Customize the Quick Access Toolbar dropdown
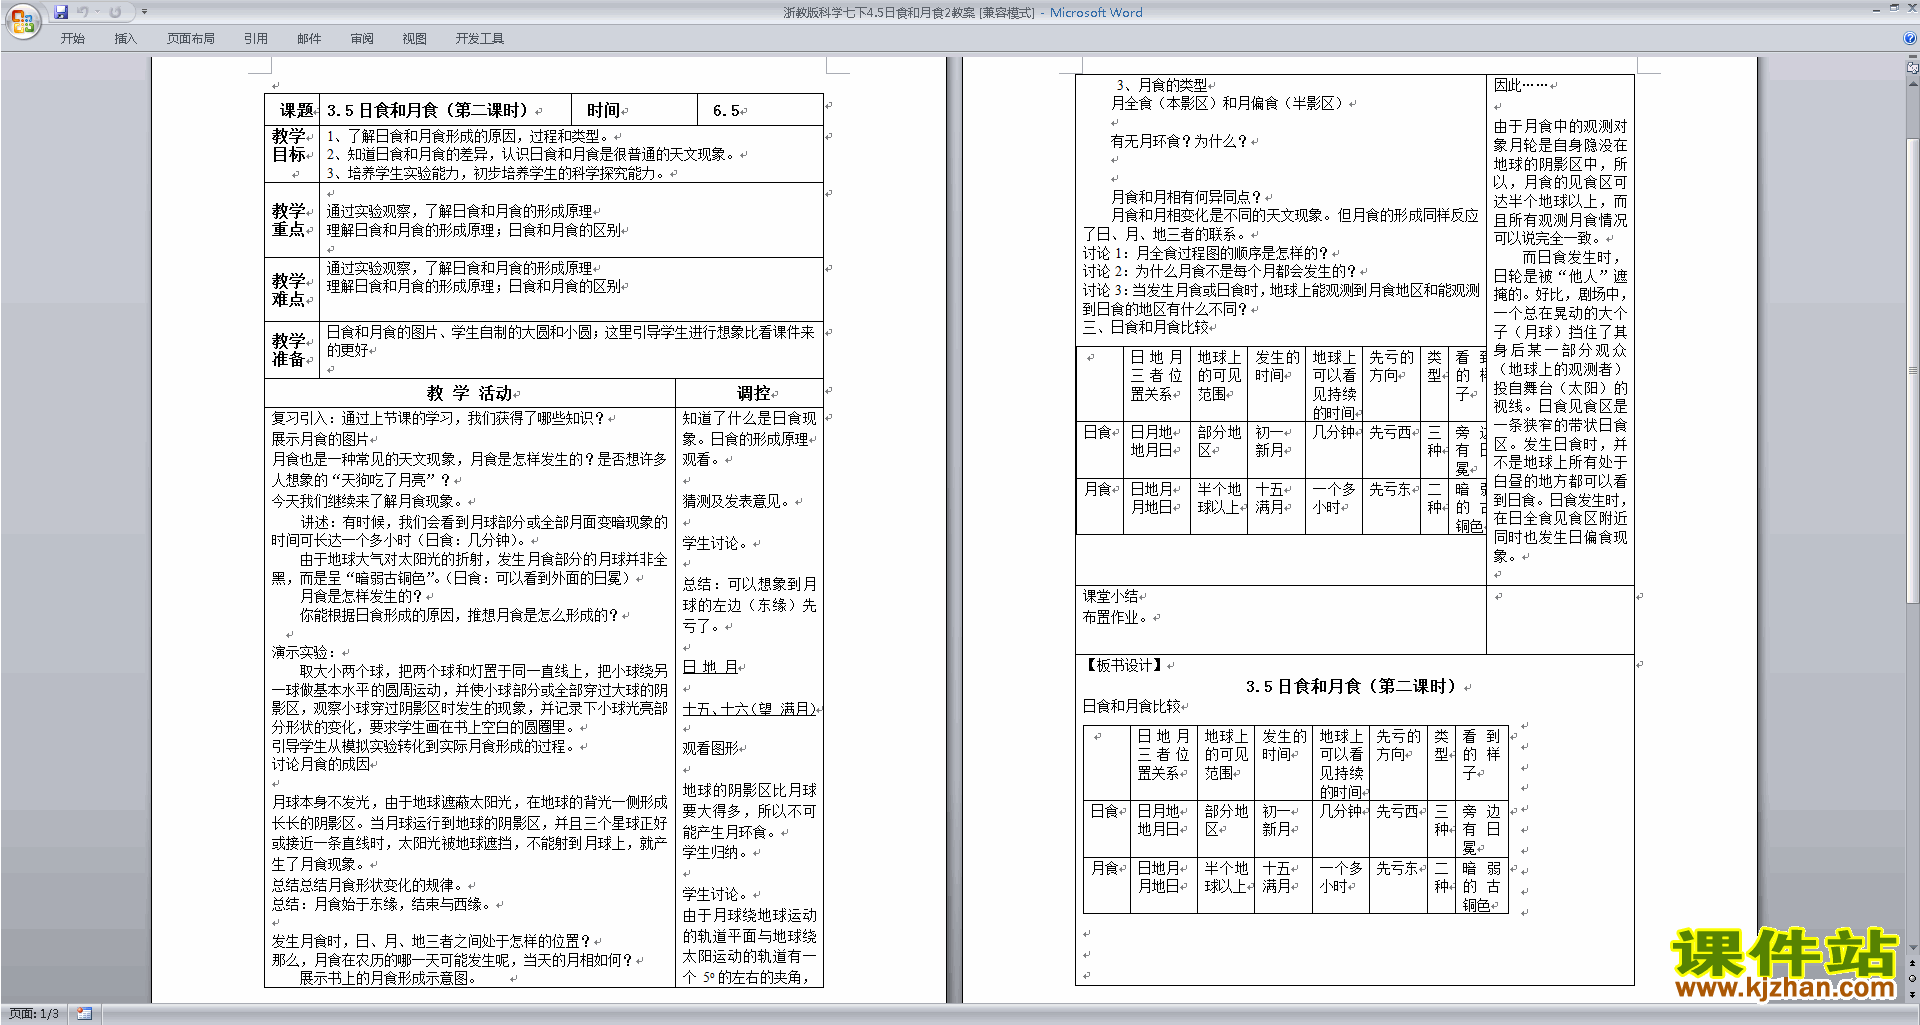The image size is (1920, 1025). pyautogui.click(x=144, y=12)
